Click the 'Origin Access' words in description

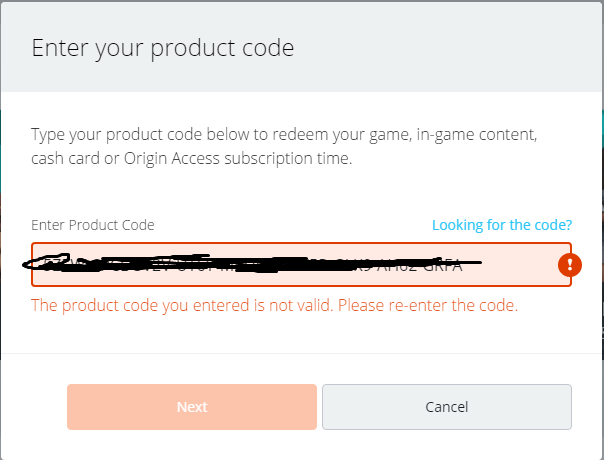tap(172, 158)
